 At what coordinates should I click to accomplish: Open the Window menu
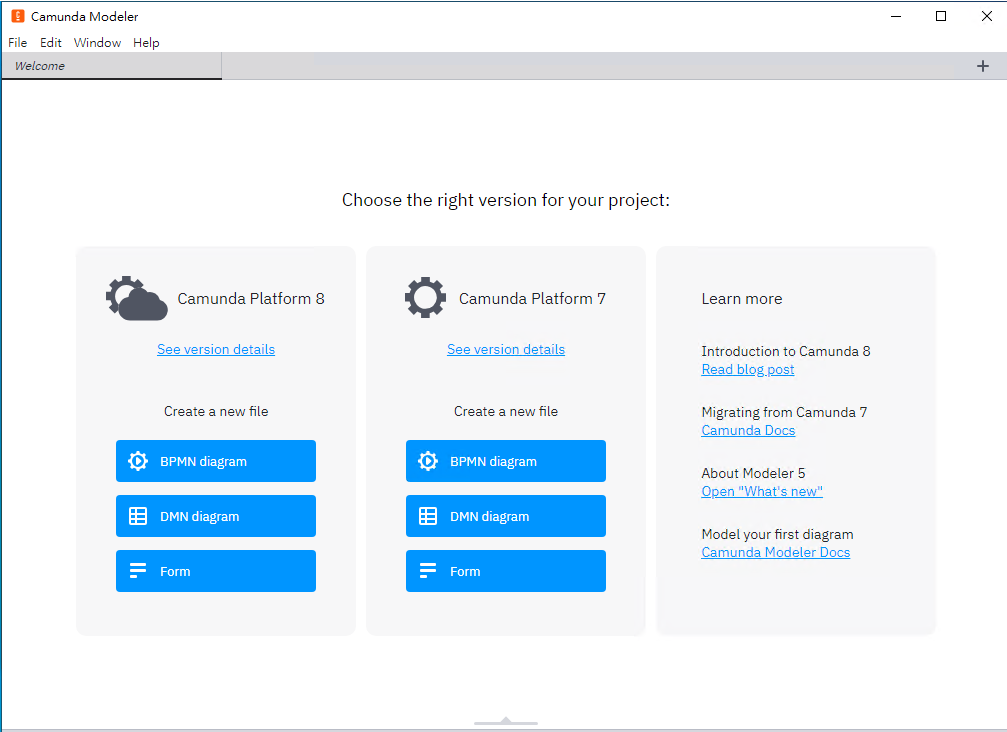[x=98, y=42]
